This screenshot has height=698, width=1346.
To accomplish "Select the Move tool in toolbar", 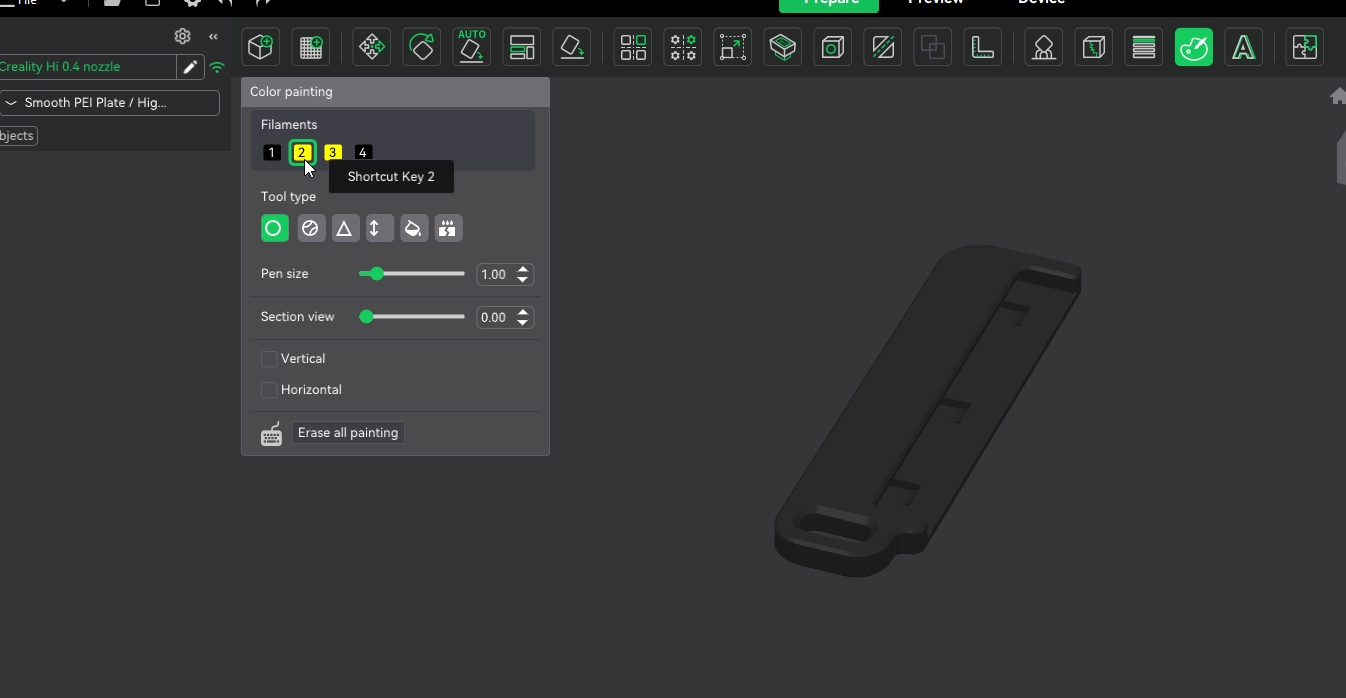I will point(372,47).
